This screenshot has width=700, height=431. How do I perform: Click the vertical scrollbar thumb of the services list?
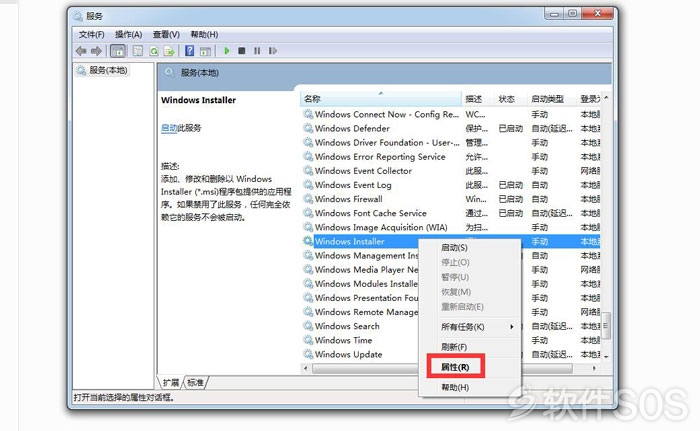(606, 326)
